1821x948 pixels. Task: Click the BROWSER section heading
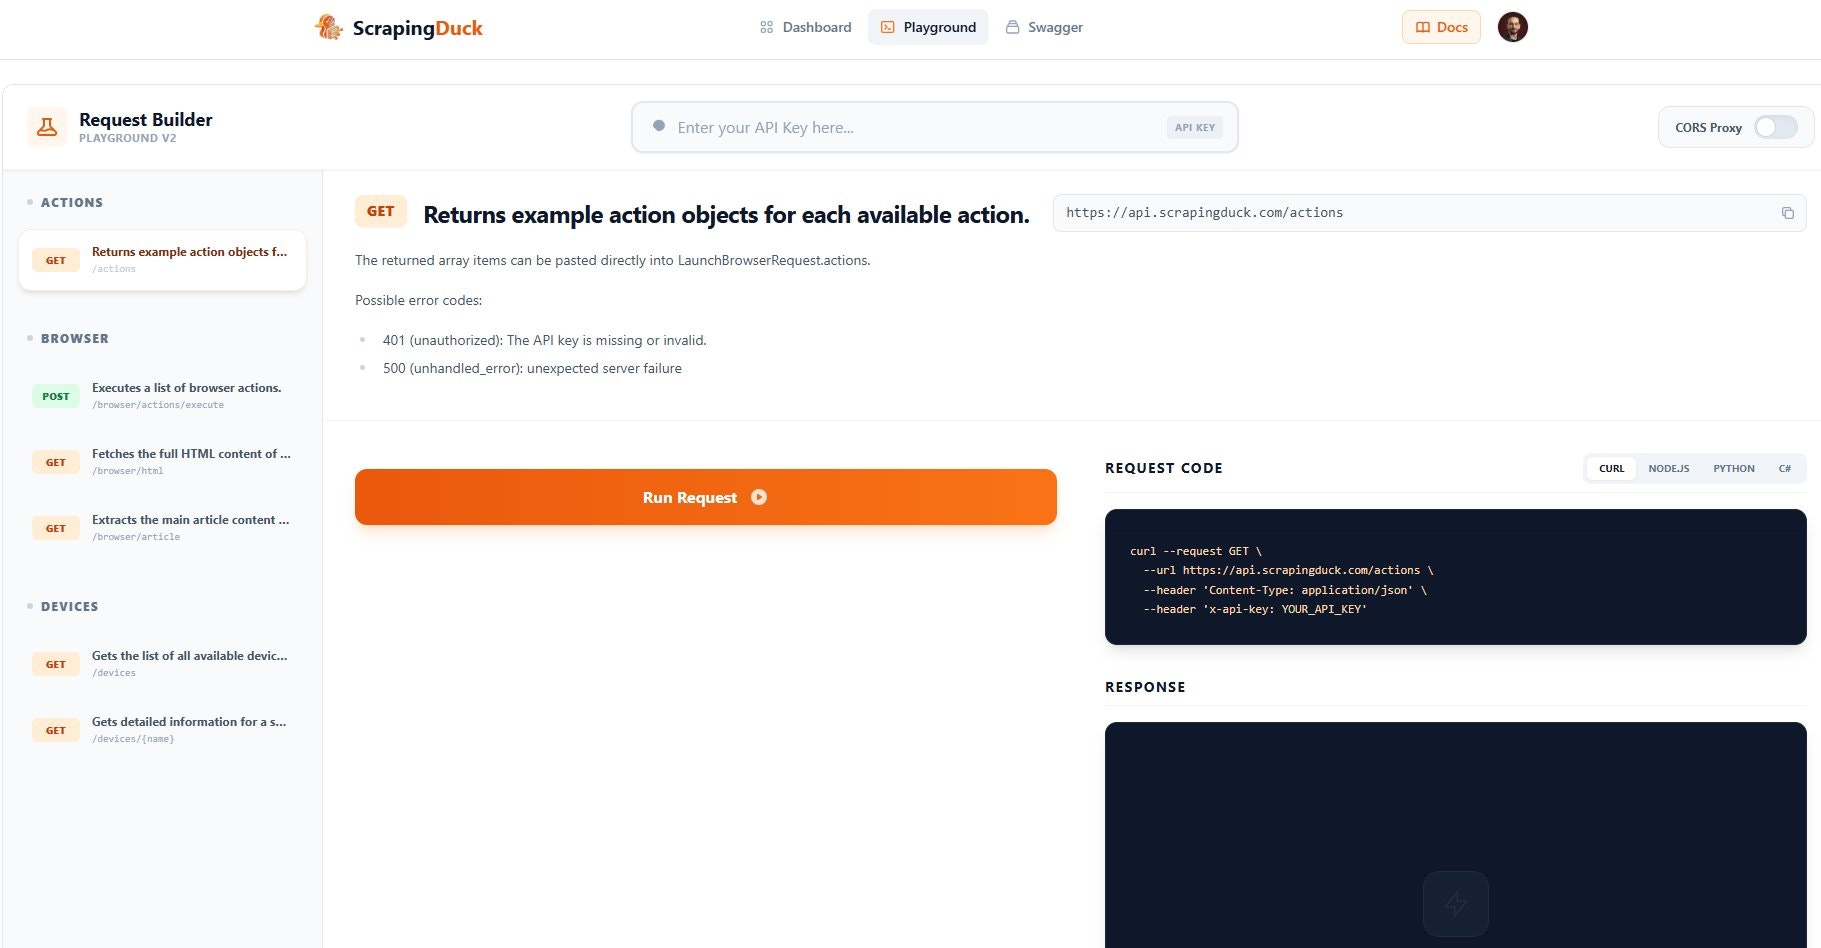(x=75, y=338)
